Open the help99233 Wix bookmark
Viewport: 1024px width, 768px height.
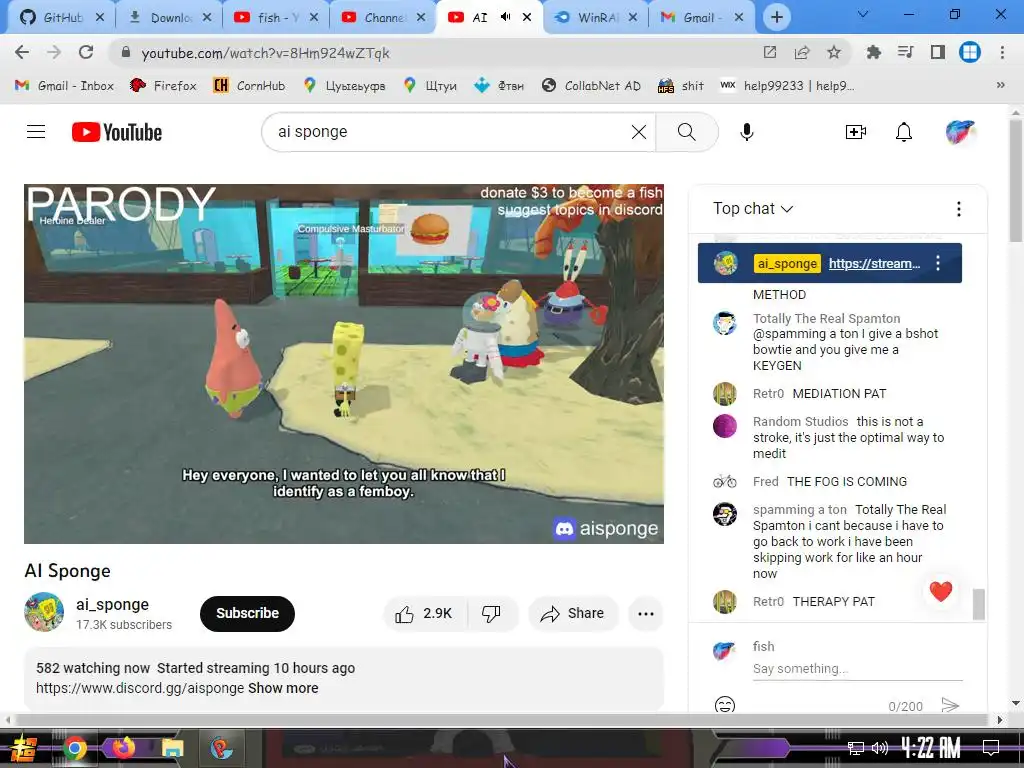click(787, 85)
